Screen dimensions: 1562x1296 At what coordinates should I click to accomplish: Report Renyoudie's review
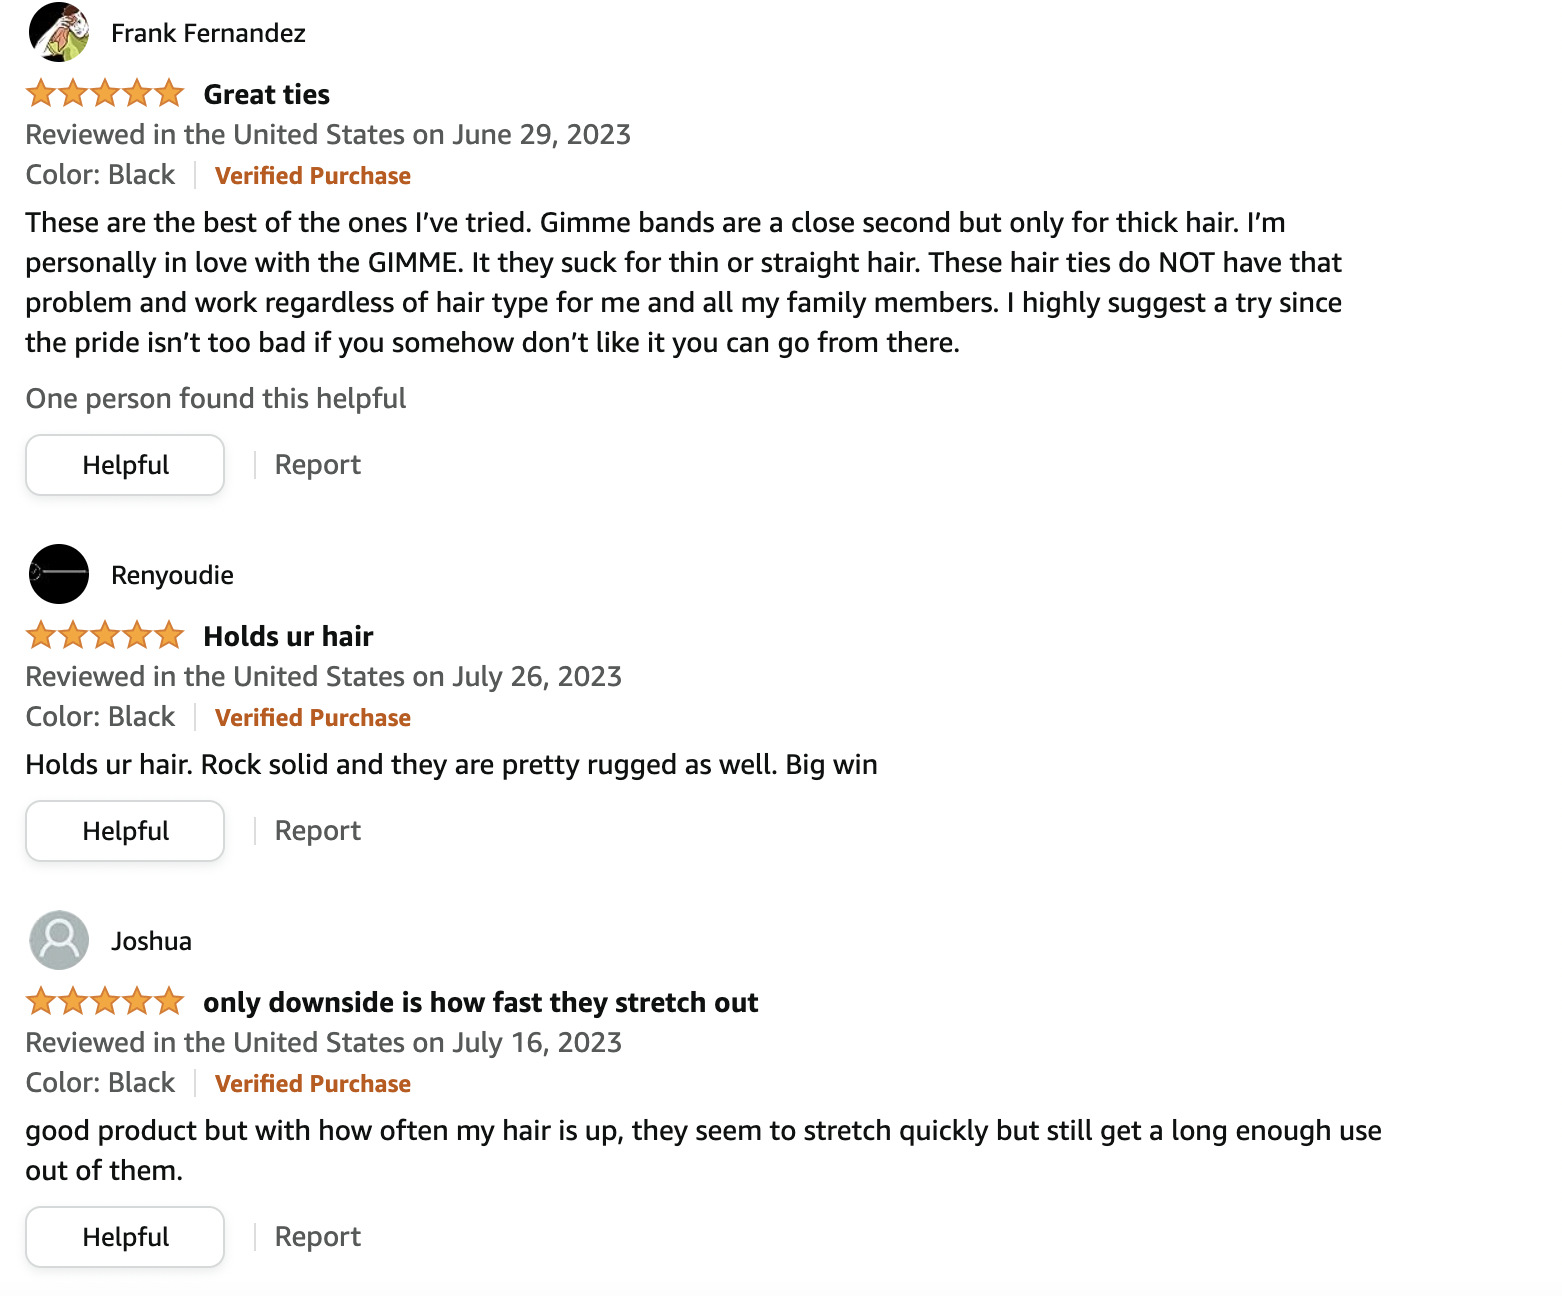[317, 831]
